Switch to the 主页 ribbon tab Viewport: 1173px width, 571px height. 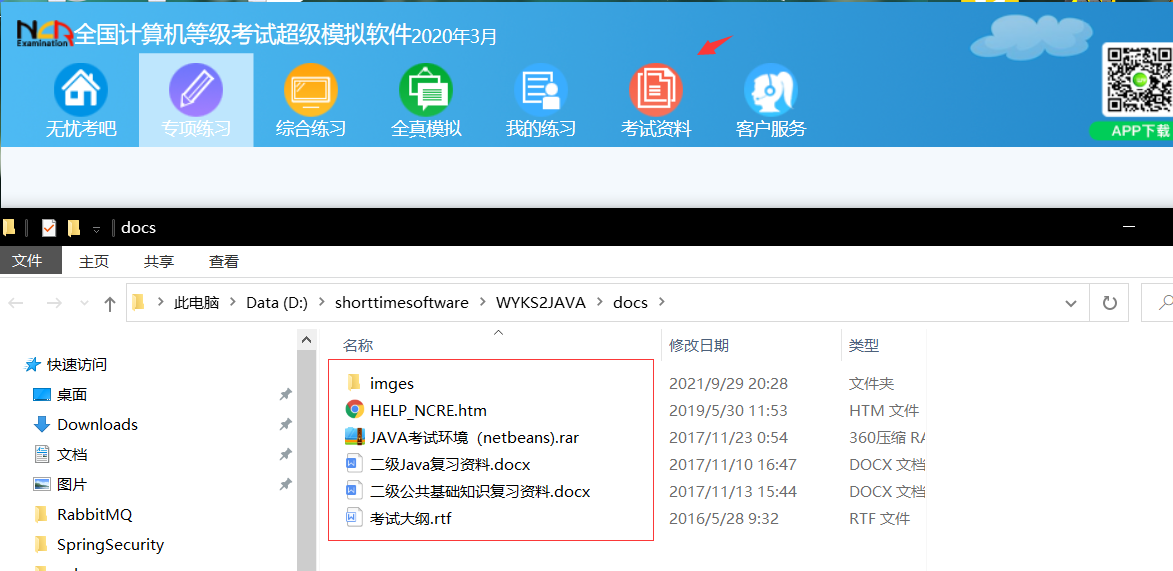coord(94,261)
